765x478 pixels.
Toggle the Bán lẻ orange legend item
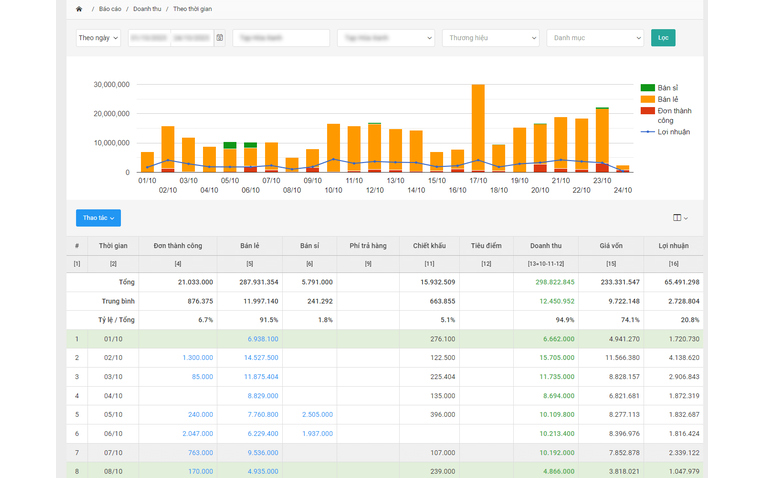[x=660, y=99]
